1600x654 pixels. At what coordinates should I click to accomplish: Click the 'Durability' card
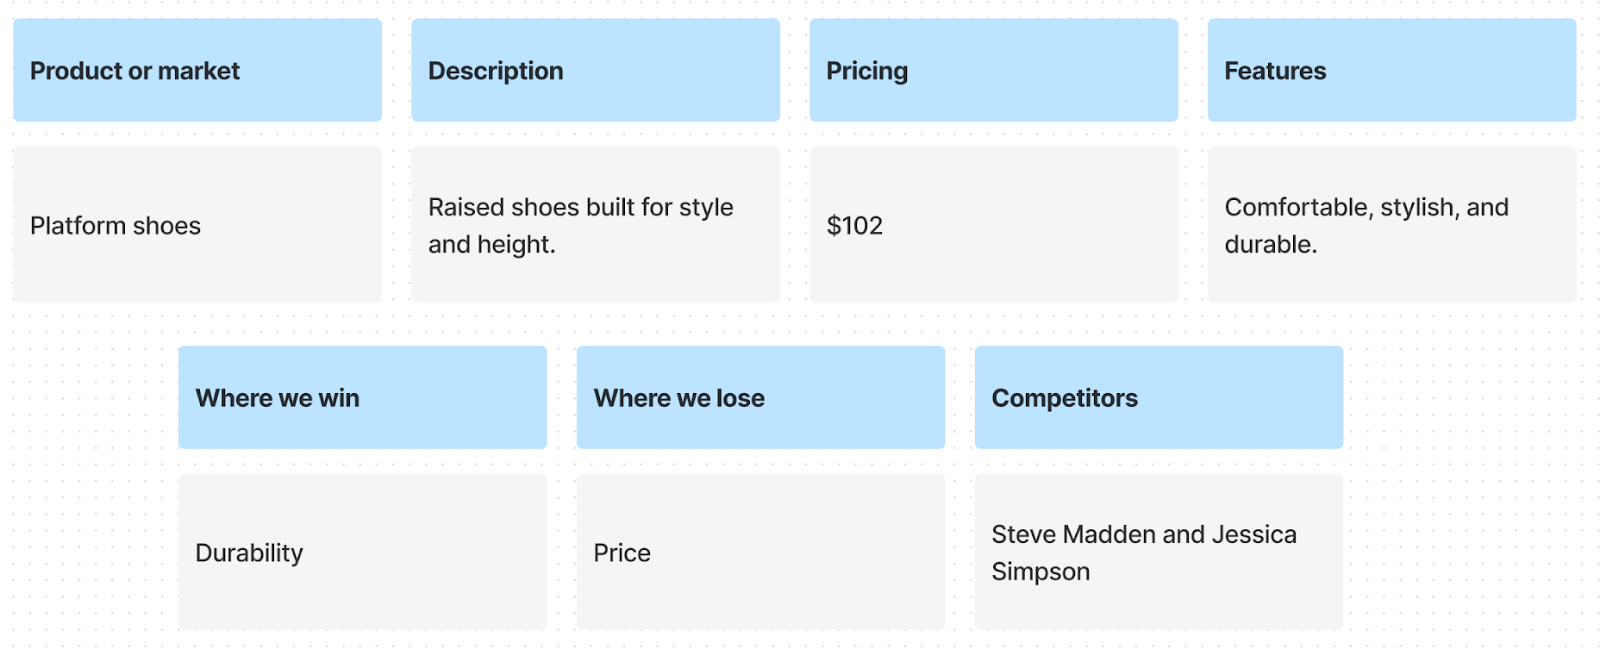(x=362, y=552)
